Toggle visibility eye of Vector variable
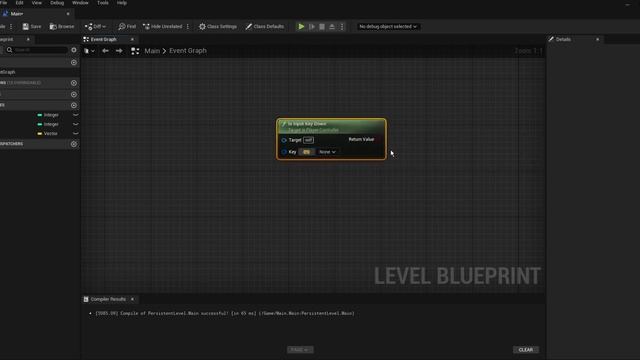 point(76,133)
